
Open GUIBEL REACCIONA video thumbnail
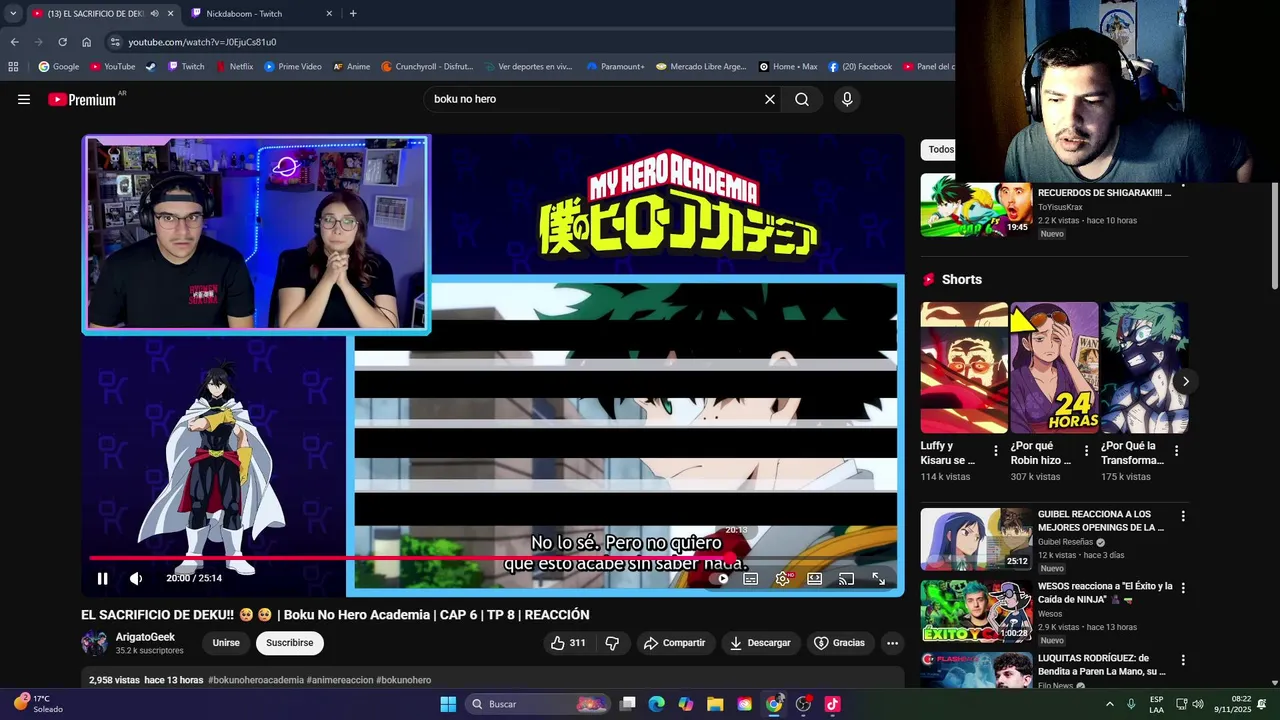pos(976,539)
